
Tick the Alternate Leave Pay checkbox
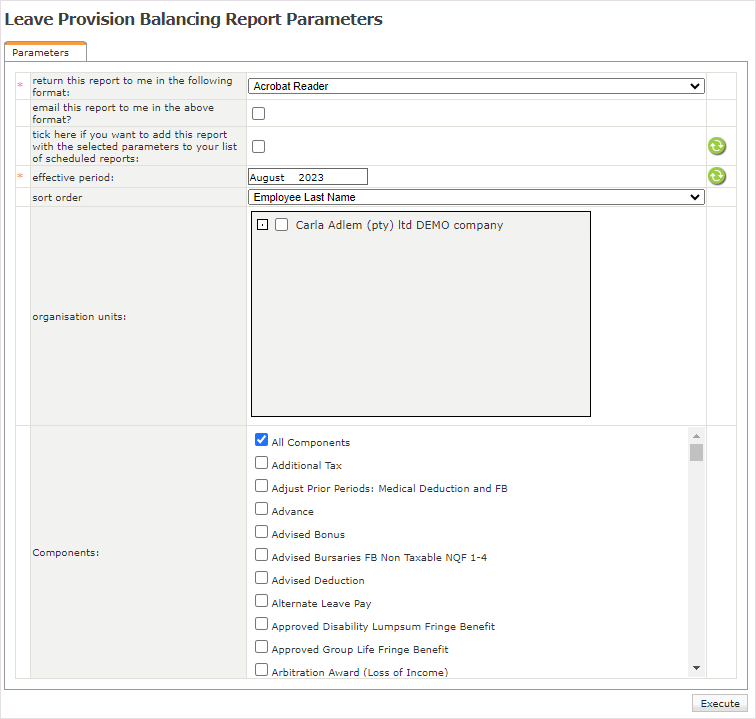tap(261, 601)
